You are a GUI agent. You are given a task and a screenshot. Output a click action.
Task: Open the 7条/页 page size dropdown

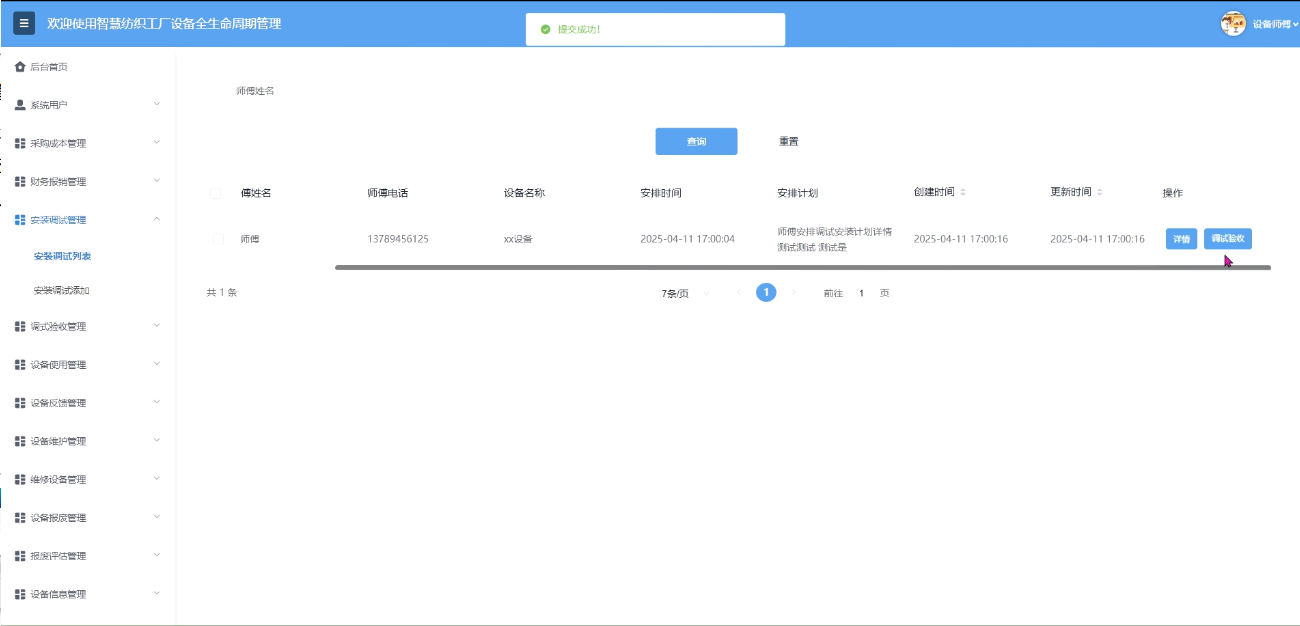(x=686, y=293)
